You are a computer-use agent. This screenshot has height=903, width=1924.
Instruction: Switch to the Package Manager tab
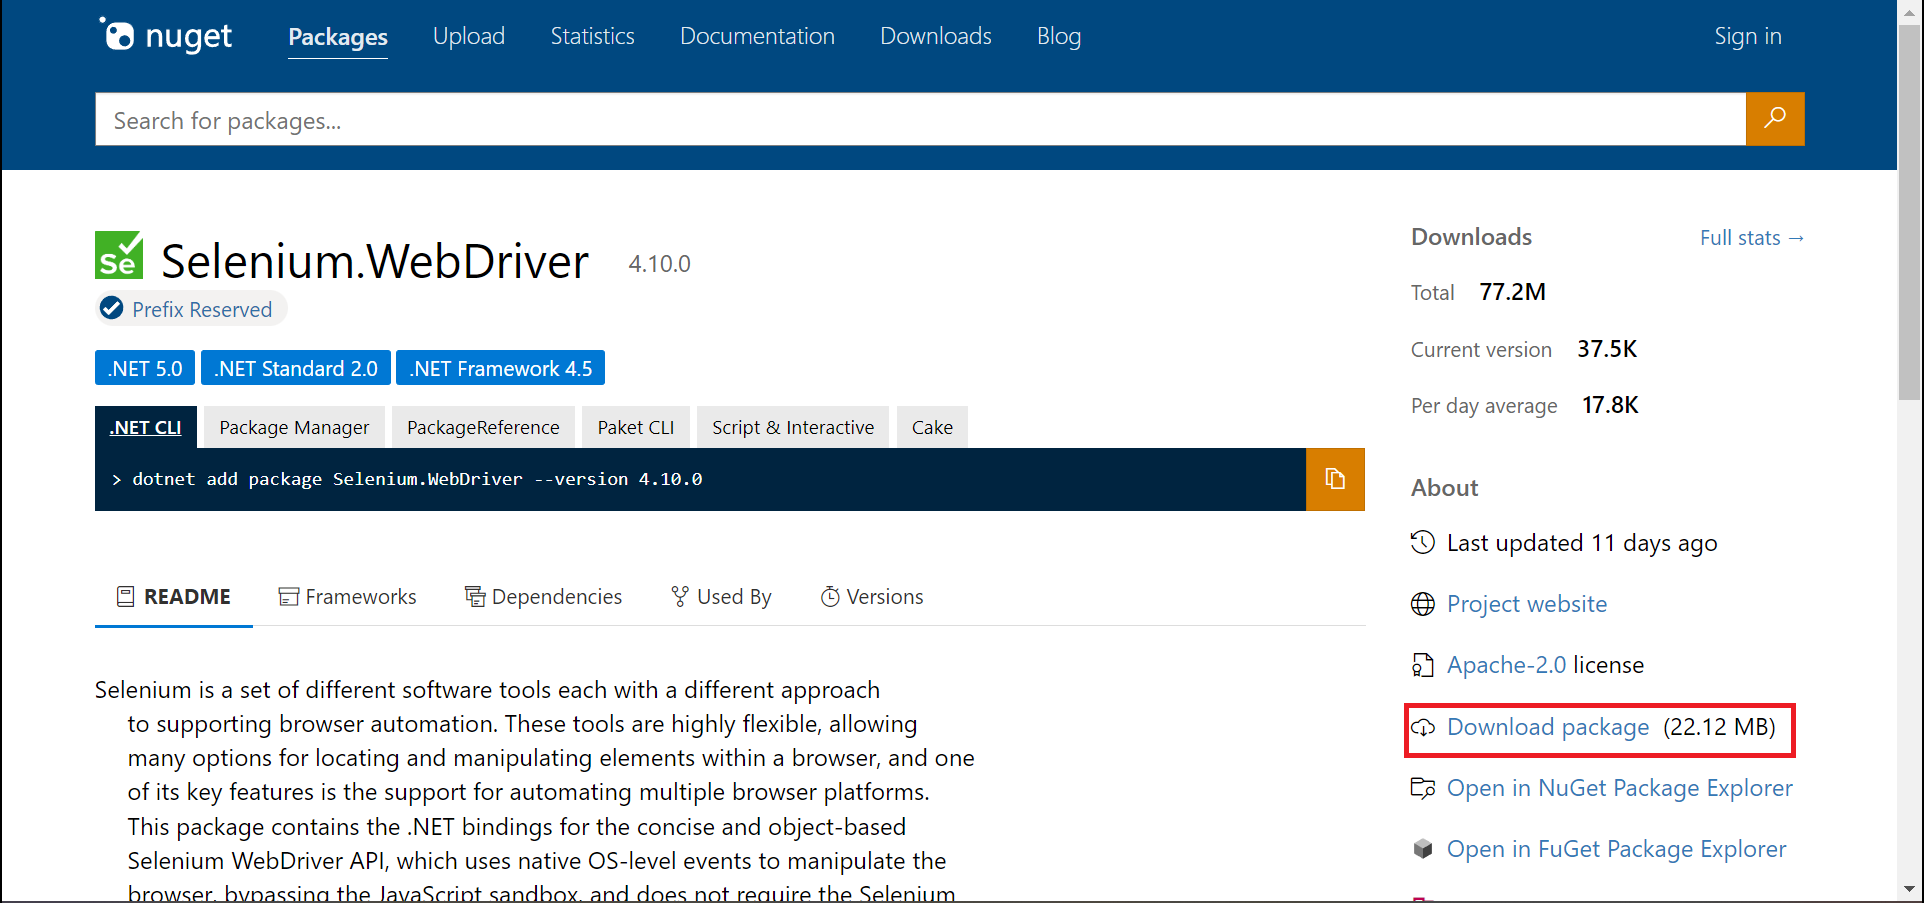point(293,427)
